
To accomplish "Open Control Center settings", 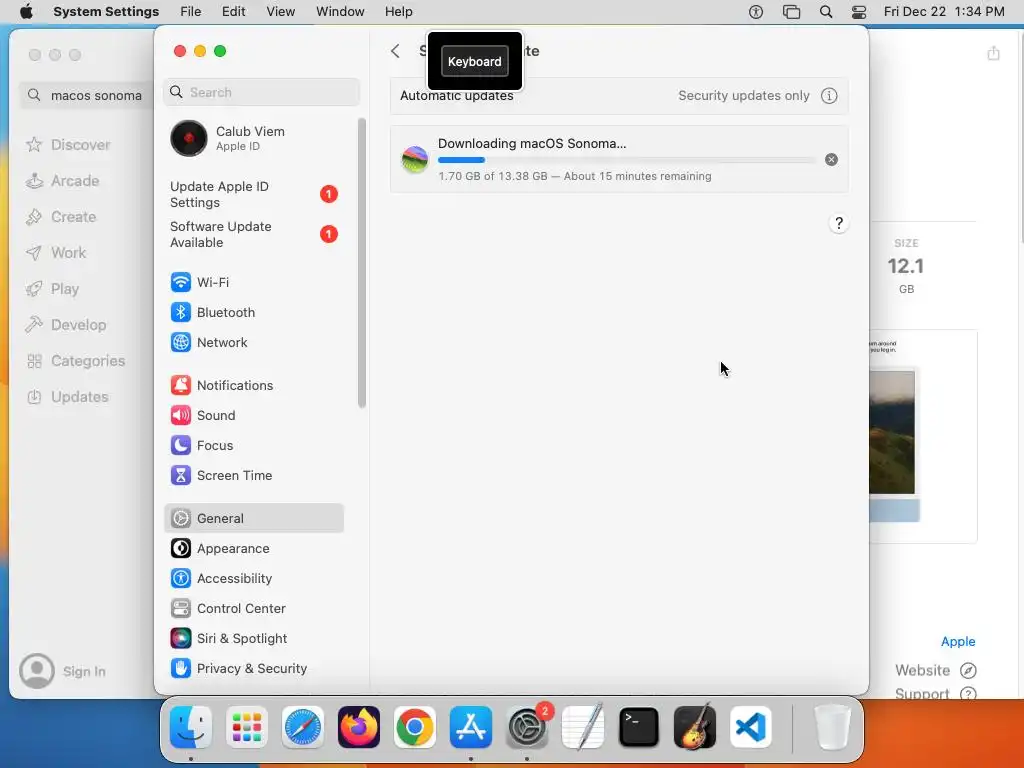I will (253, 609).
